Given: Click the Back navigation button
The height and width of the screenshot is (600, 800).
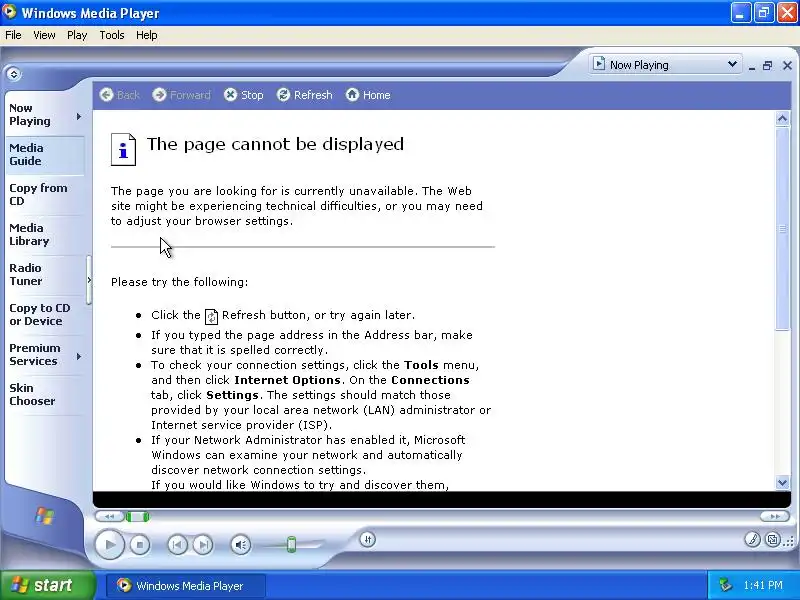Looking at the screenshot, I should (120, 95).
